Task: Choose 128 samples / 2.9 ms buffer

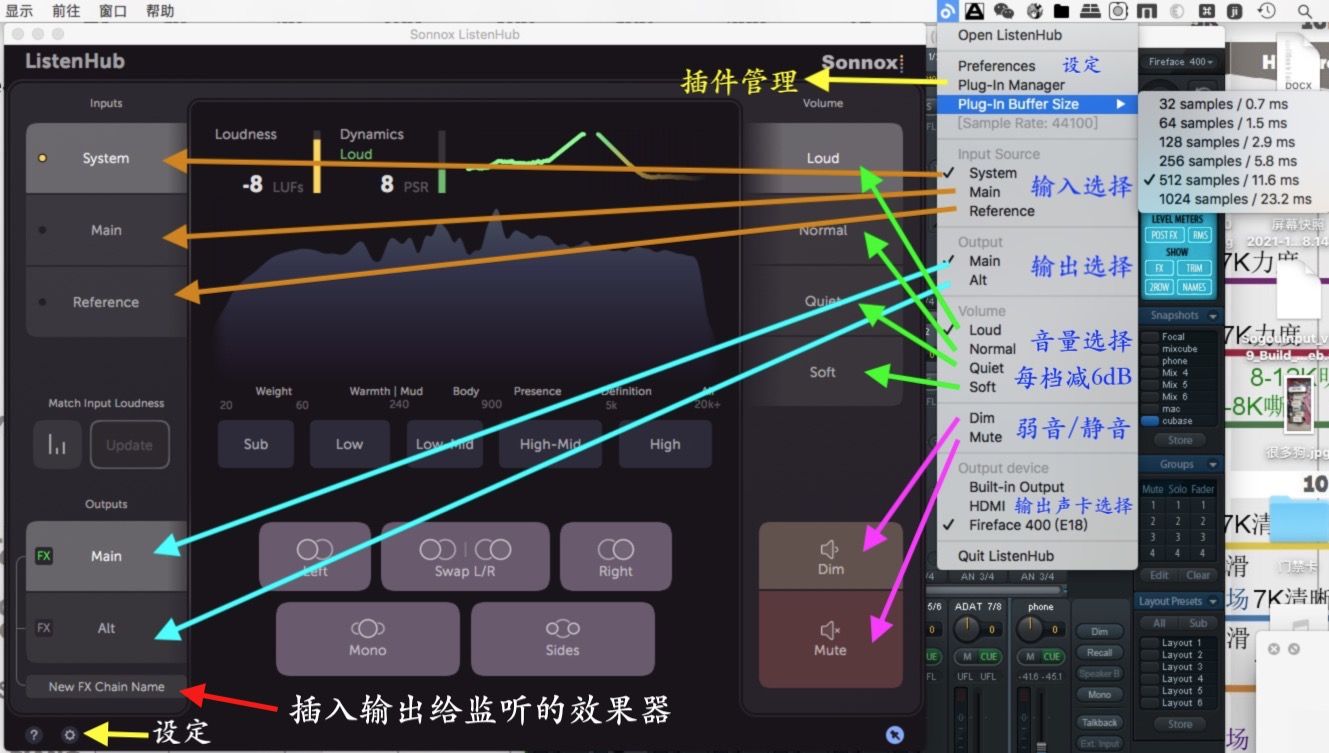Action: pos(1235,142)
